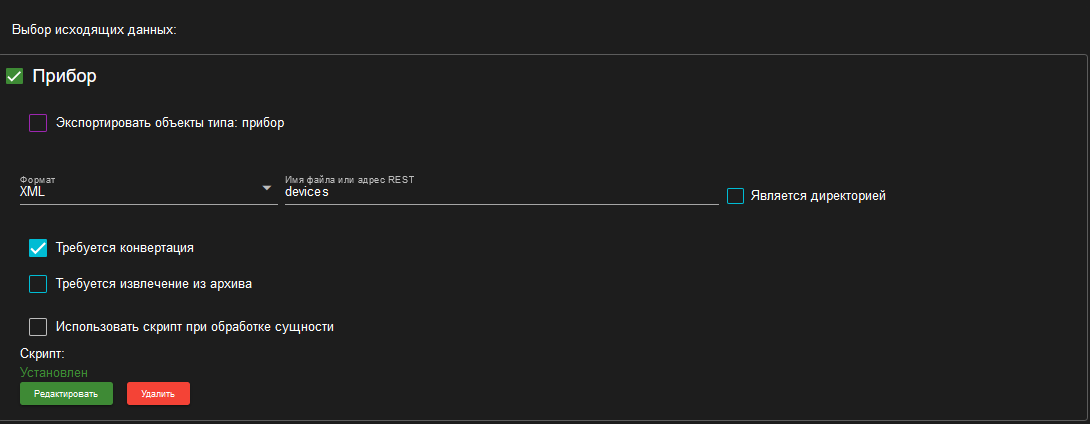Screen dimensions: 1090x424
Task: Click the Прибор section heading text
Action: point(64,76)
